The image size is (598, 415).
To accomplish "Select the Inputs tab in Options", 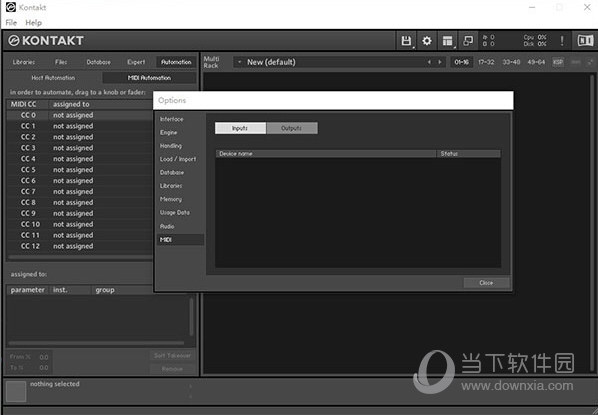I will 240,128.
